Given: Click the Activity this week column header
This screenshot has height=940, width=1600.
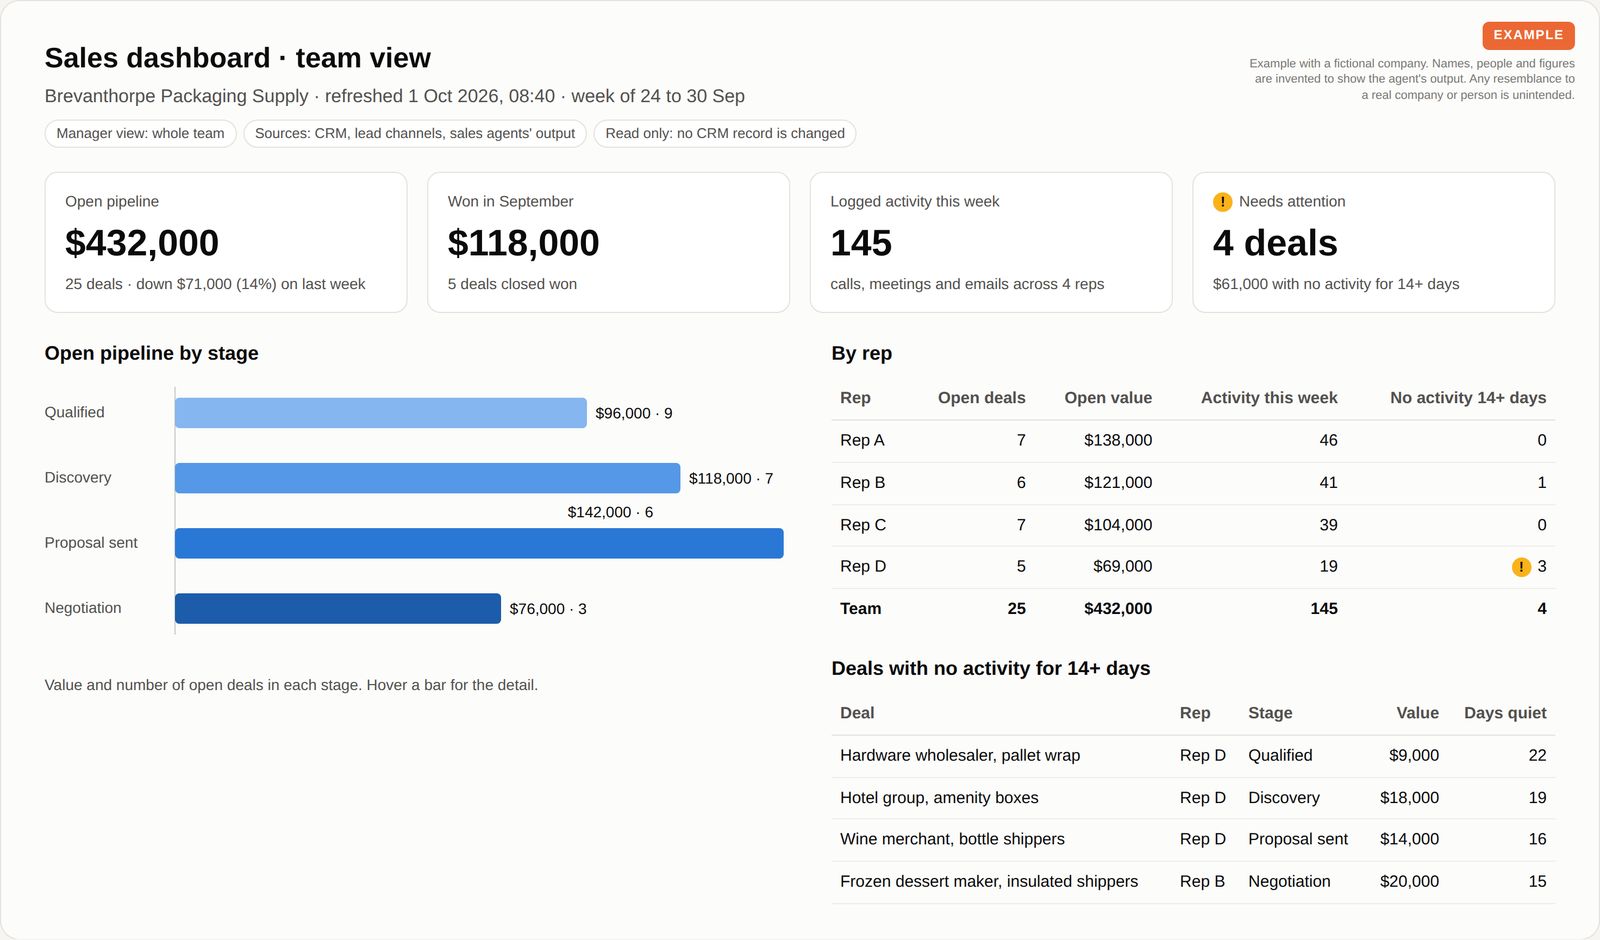Looking at the screenshot, I should [x=1269, y=398].
